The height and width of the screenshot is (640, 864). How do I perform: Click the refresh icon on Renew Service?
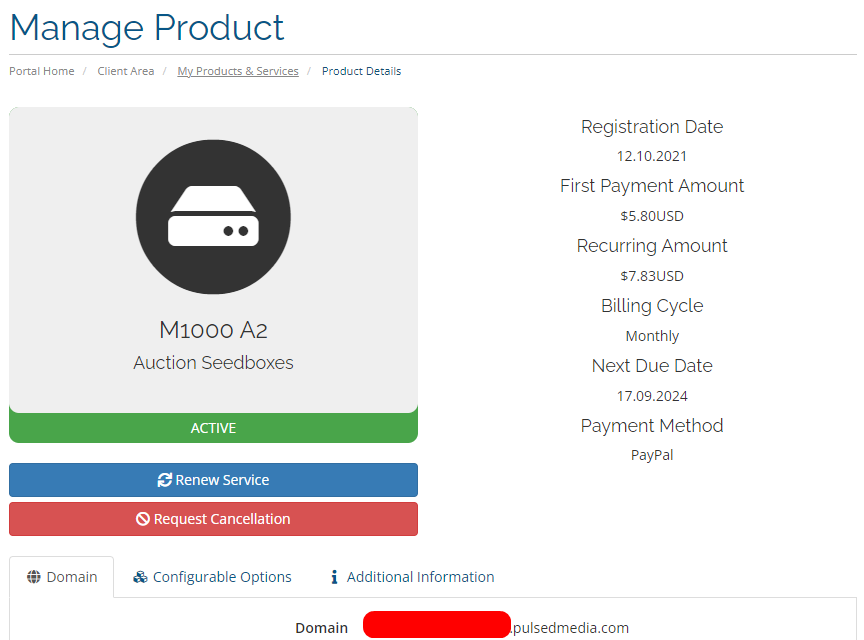click(x=164, y=480)
